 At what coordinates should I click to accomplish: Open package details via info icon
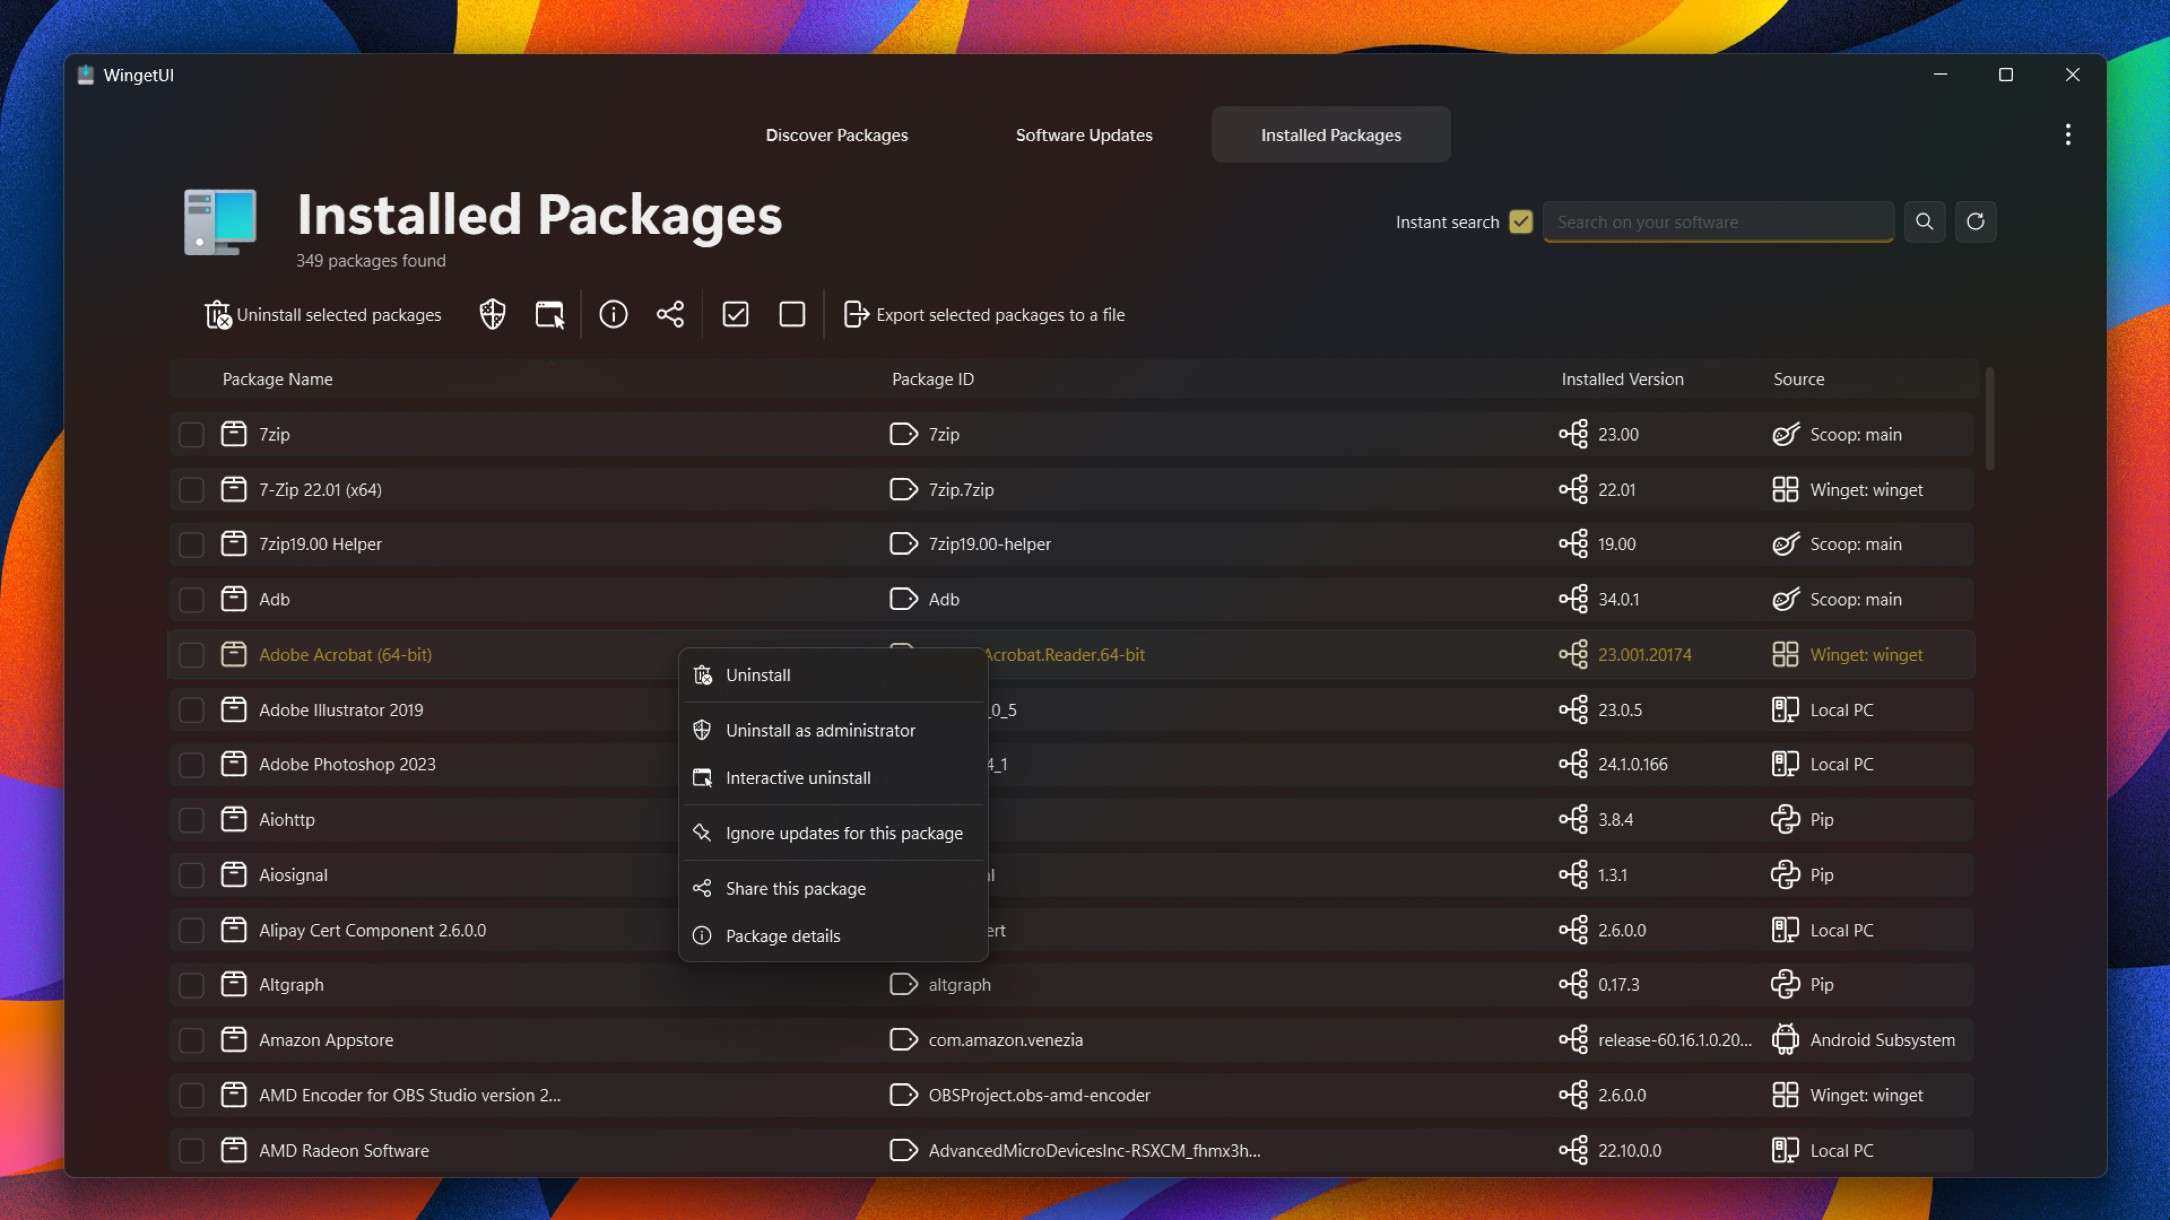tap(613, 315)
